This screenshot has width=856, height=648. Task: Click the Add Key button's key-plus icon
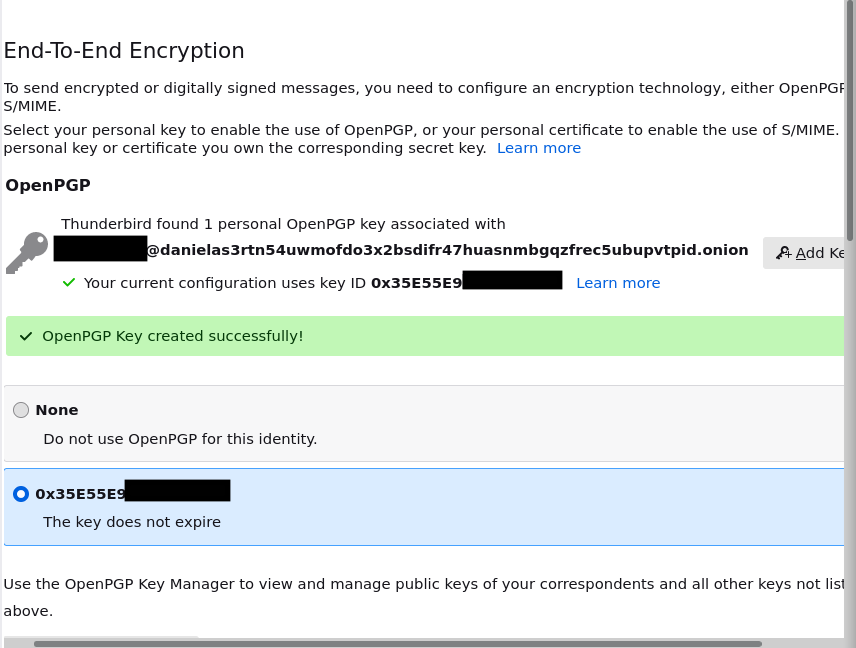click(x=783, y=253)
